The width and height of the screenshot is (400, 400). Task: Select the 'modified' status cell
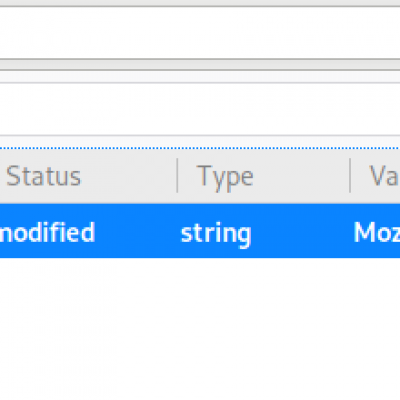pos(47,232)
